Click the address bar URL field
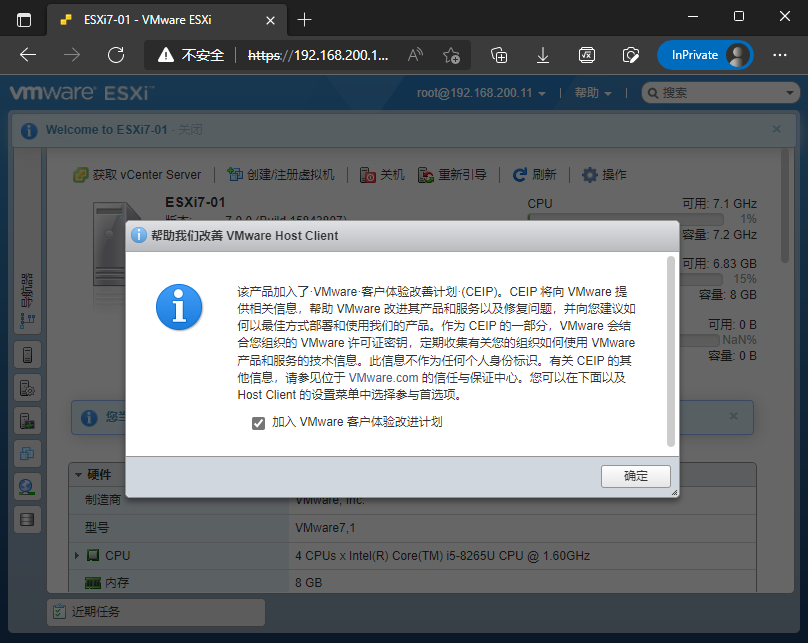Screen dimensions: 808x643 pos(318,55)
